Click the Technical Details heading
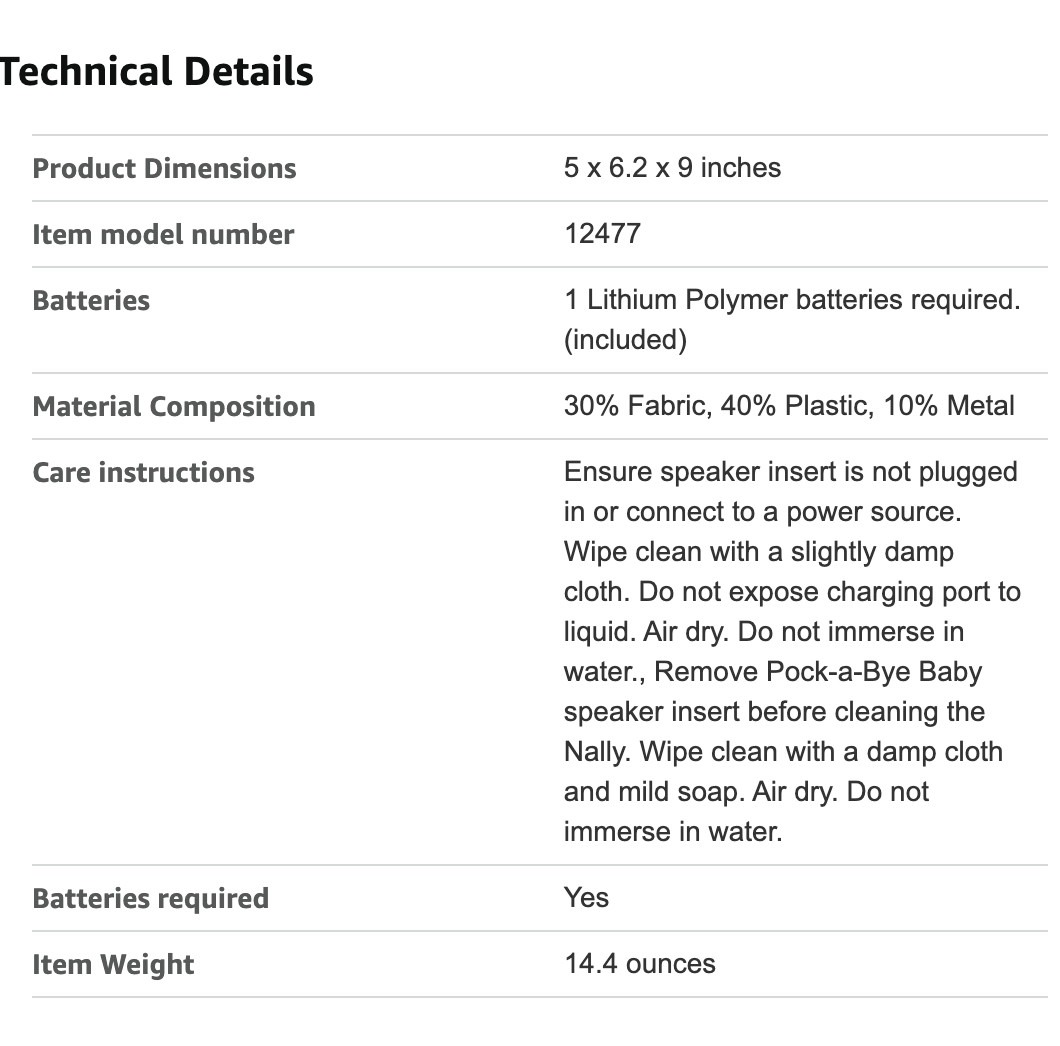Image resolution: width=1060 pixels, height=1046 pixels. point(157,72)
